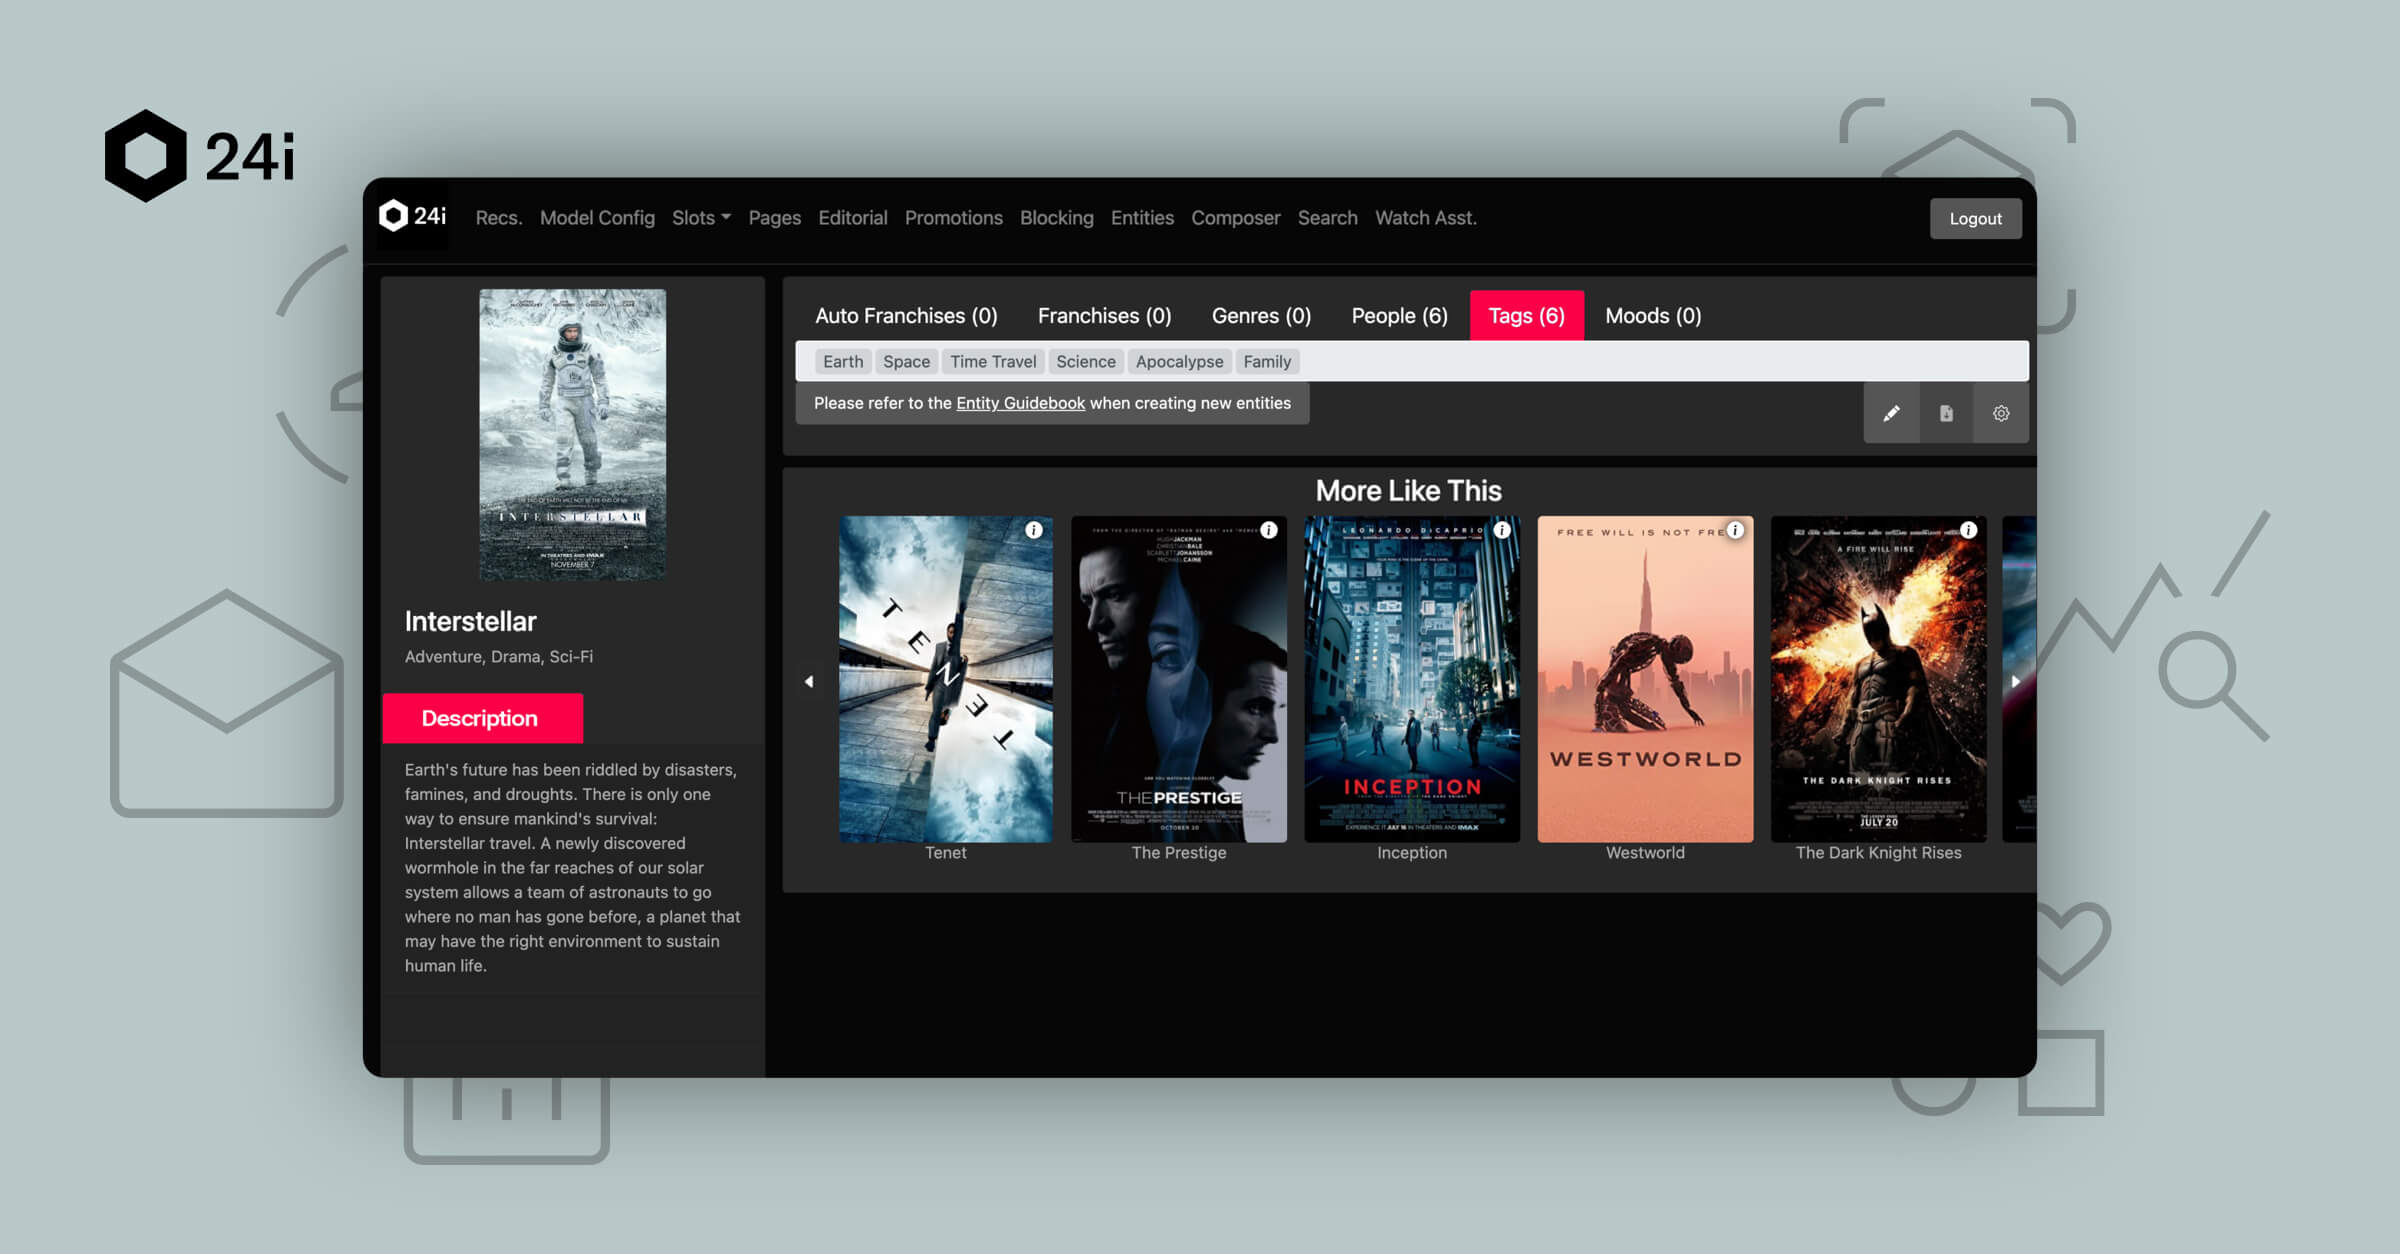Click the Earth tag

(843, 362)
